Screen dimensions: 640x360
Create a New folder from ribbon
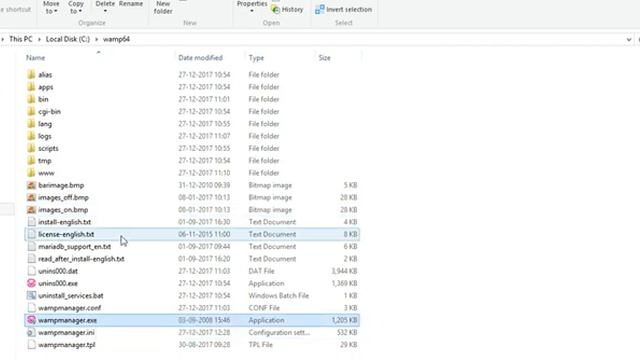point(163,7)
